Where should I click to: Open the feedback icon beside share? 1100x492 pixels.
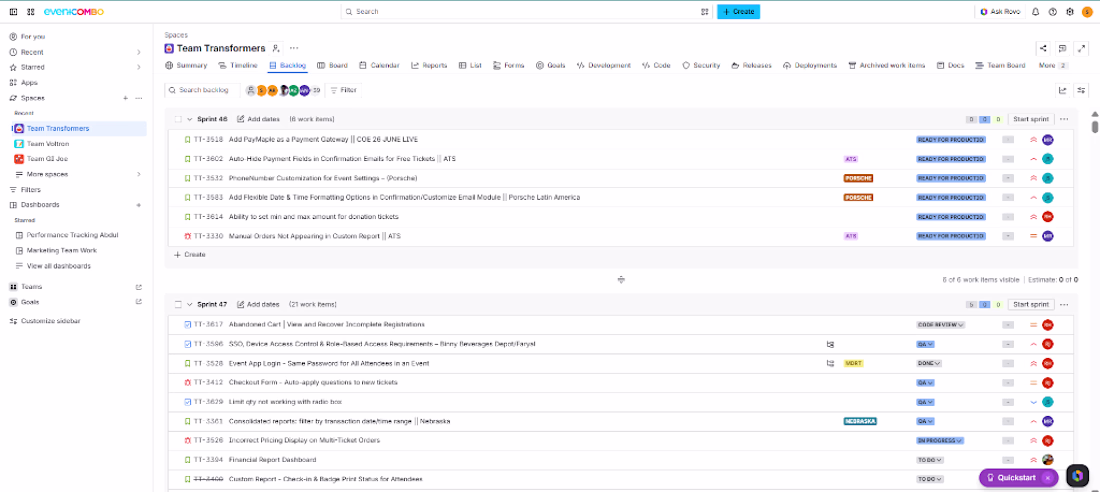pos(1062,48)
